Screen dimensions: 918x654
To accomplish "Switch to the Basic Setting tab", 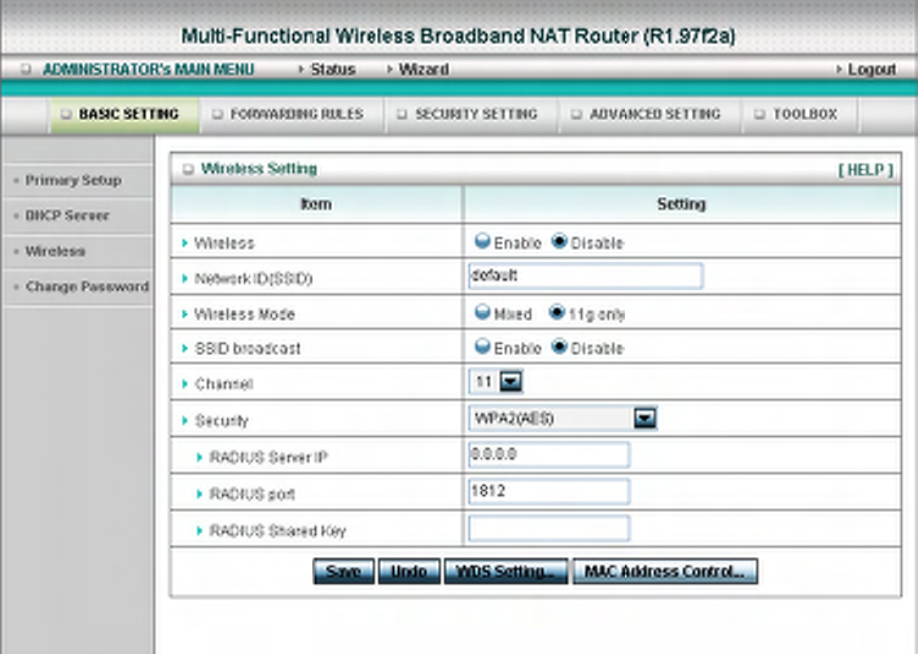I will point(124,114).
